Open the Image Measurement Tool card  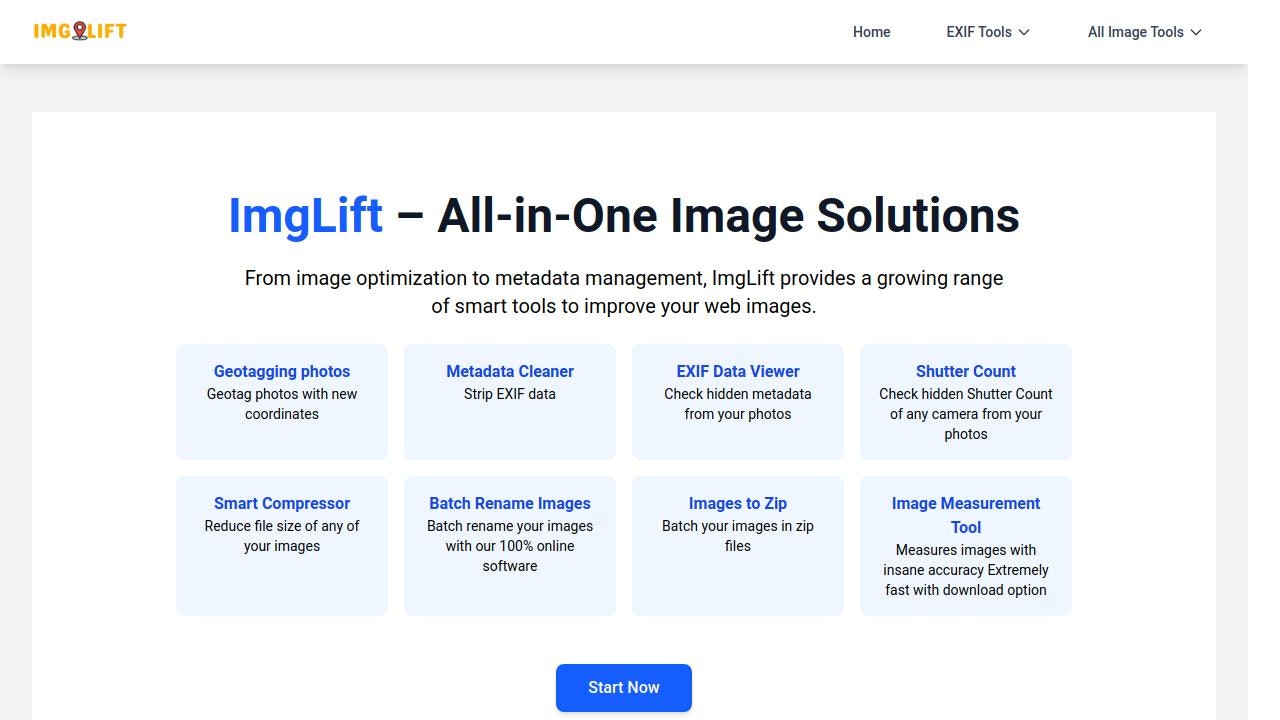click(x=966, y=546)
